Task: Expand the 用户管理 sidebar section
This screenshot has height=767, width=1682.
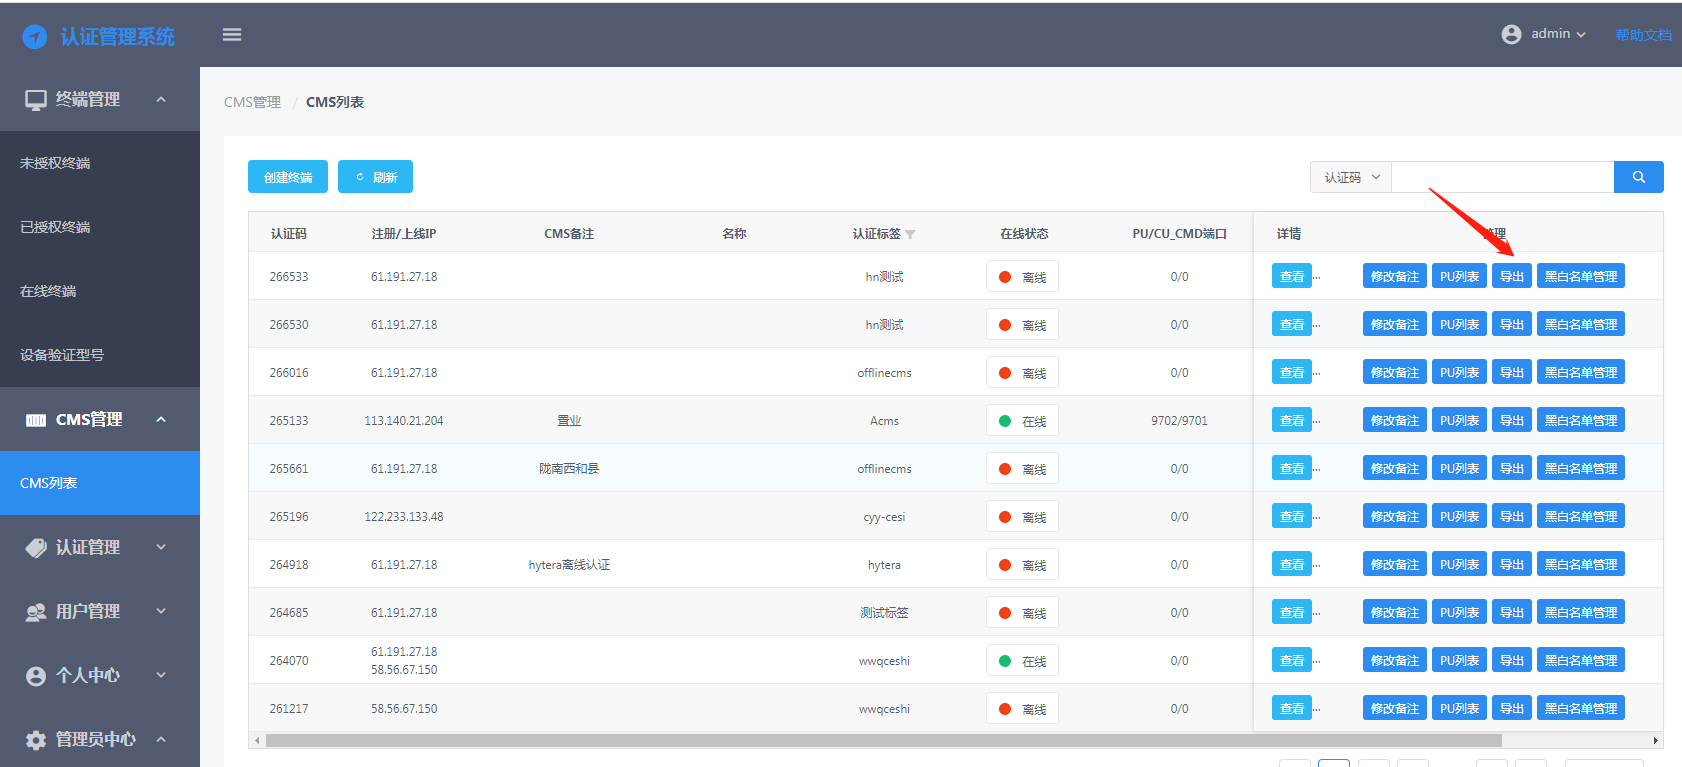Action: click(99, 611)
